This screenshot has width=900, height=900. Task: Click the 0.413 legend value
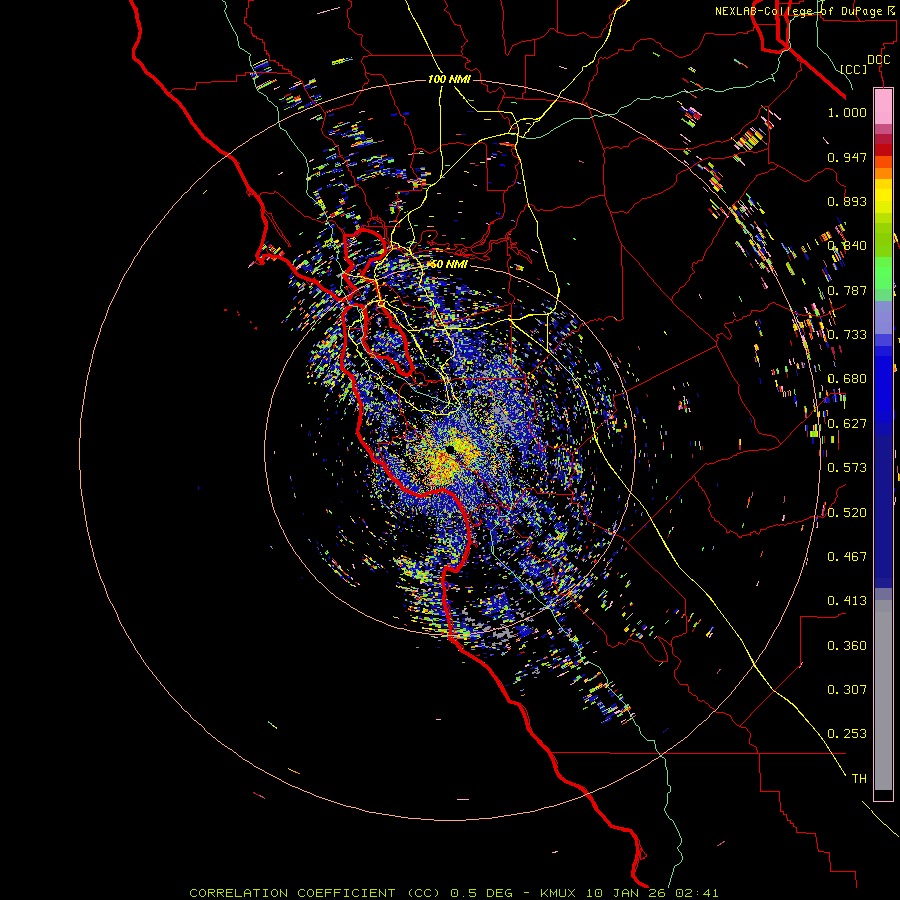click(x=847, y=601)
